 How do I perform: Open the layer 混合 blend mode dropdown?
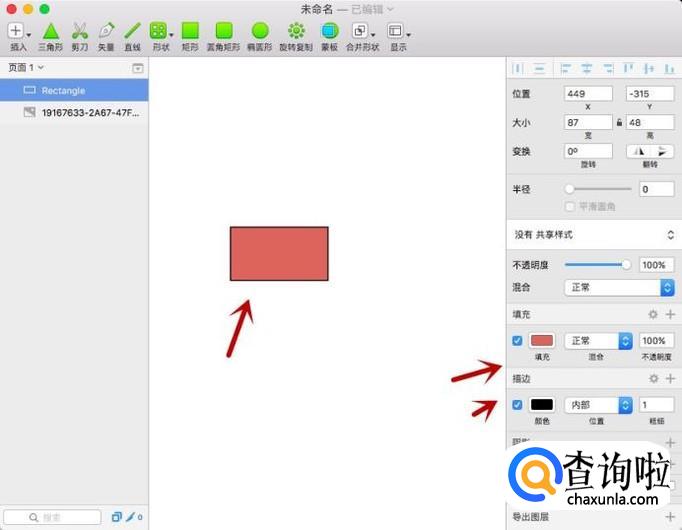pyautogui.click(x=619, y=287)
